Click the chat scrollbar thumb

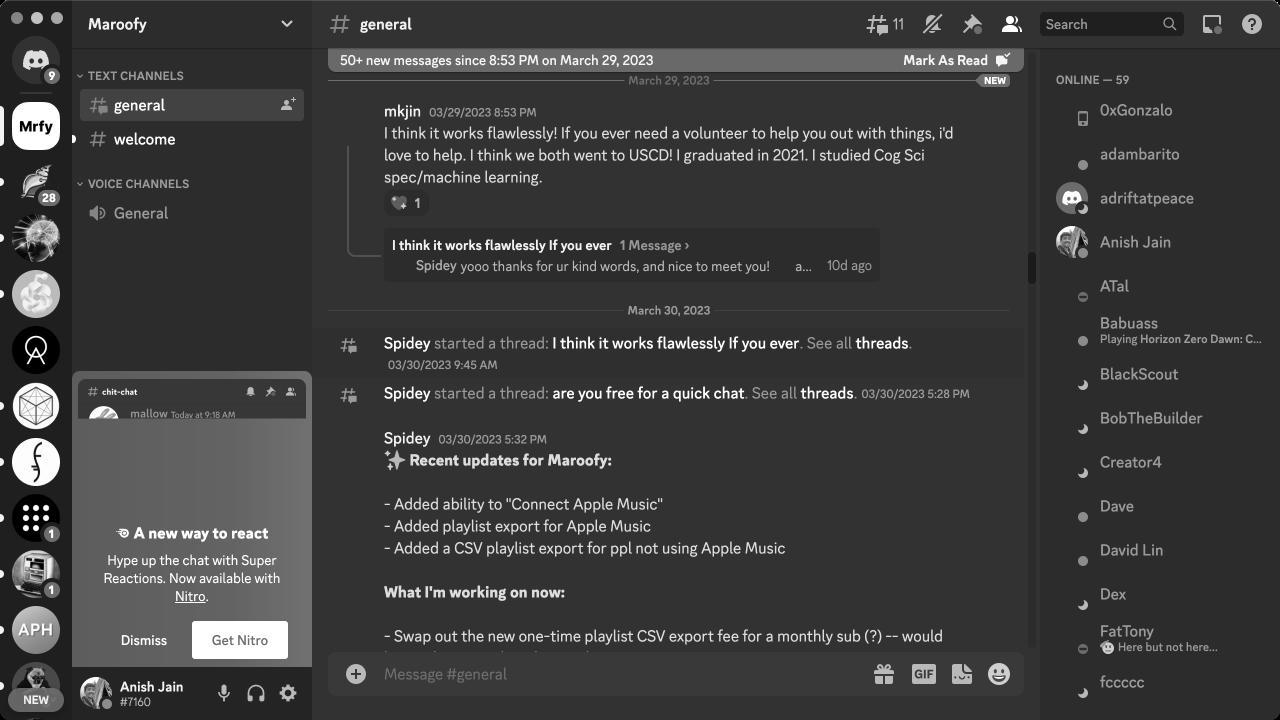pyautogui.click(x=1032, y=268)
